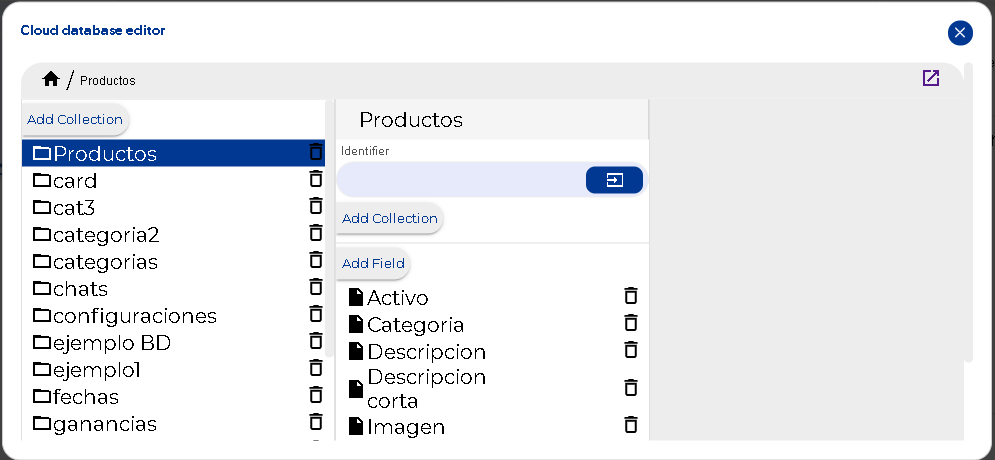The height and width of the screenshot is (460, 995).
Task: Delete the categorias collection
Action: (x=315, y=260)
